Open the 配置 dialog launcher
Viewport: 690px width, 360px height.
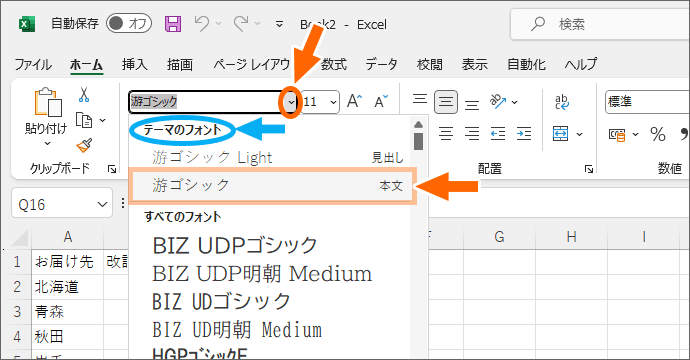(589, 169)
